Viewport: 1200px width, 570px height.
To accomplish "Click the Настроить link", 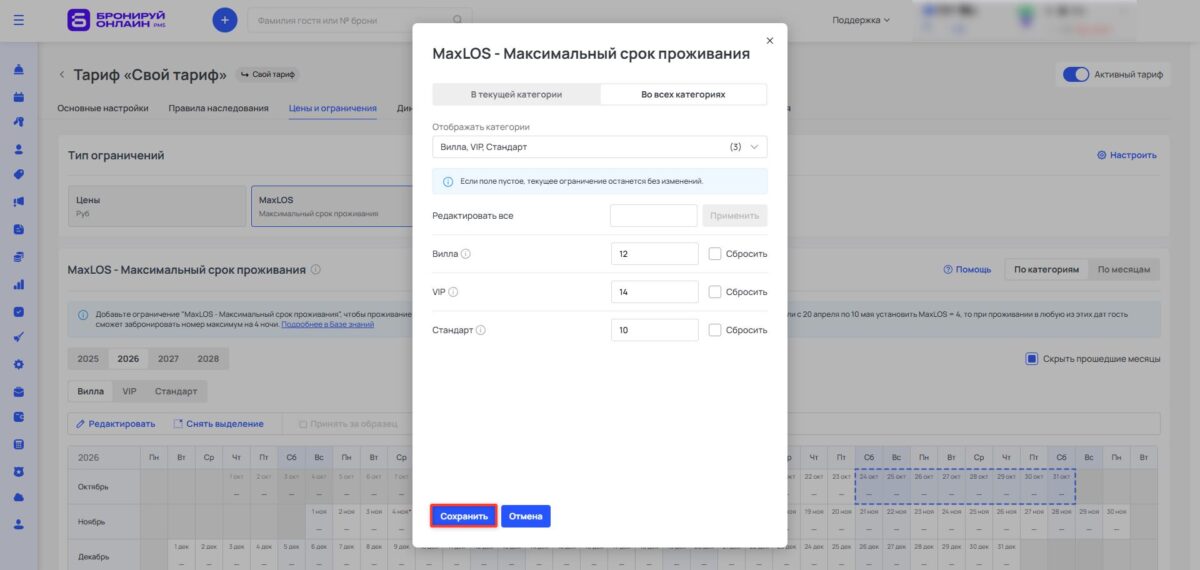I will coord(1126,155).
